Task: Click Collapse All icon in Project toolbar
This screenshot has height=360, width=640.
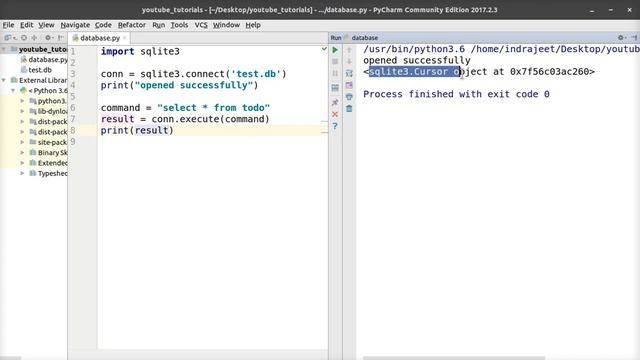Action: (34, 38)
